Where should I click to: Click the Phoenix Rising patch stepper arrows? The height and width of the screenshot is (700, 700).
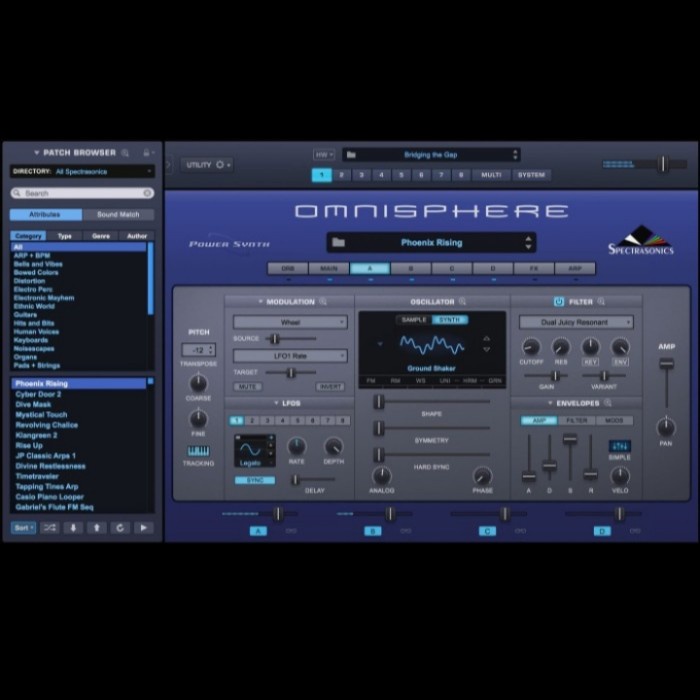click(529, 242)
